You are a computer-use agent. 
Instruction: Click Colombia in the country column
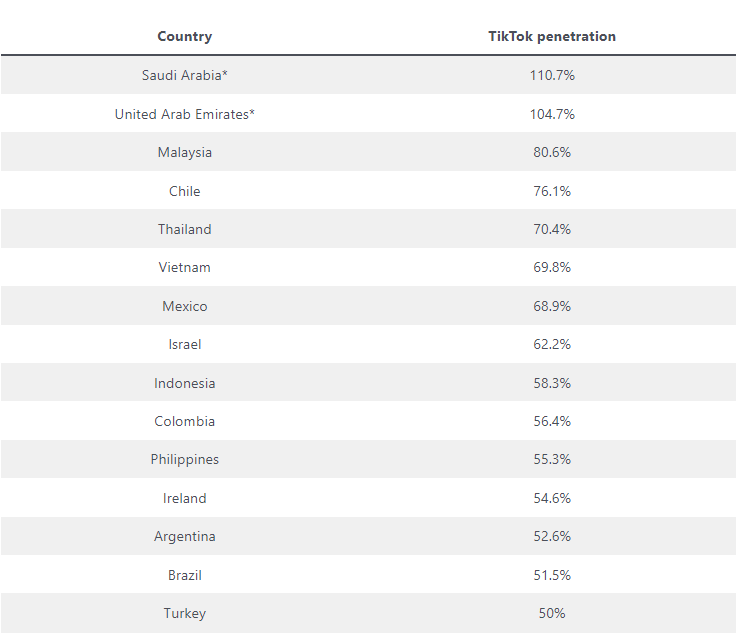(185, 421)
